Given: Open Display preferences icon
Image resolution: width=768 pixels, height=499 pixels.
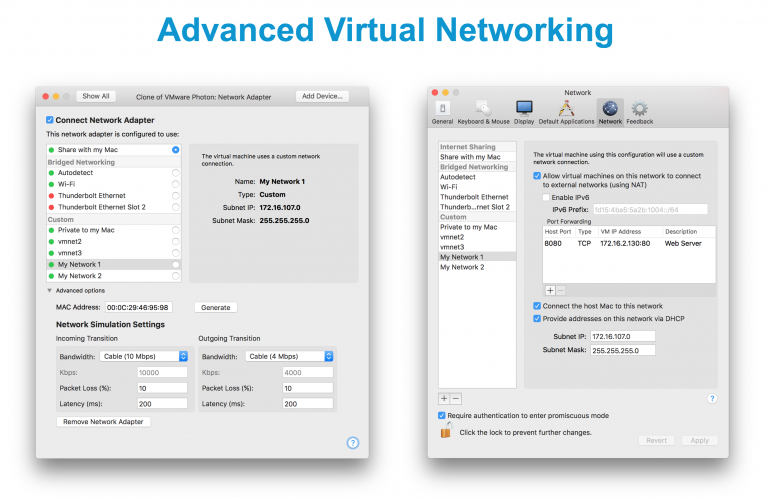Looking at the screenshot, I should pyautogui.click(x=524, y=109).
